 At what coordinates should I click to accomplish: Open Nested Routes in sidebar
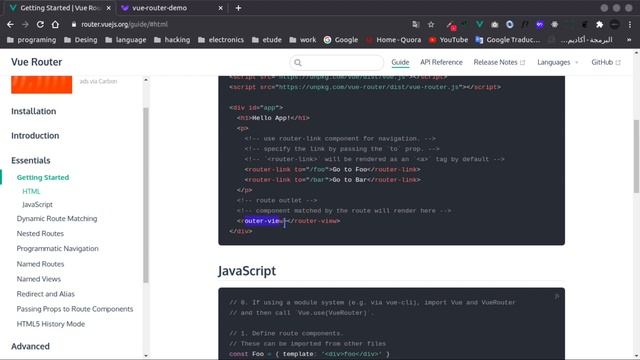(x=40, y=234)
